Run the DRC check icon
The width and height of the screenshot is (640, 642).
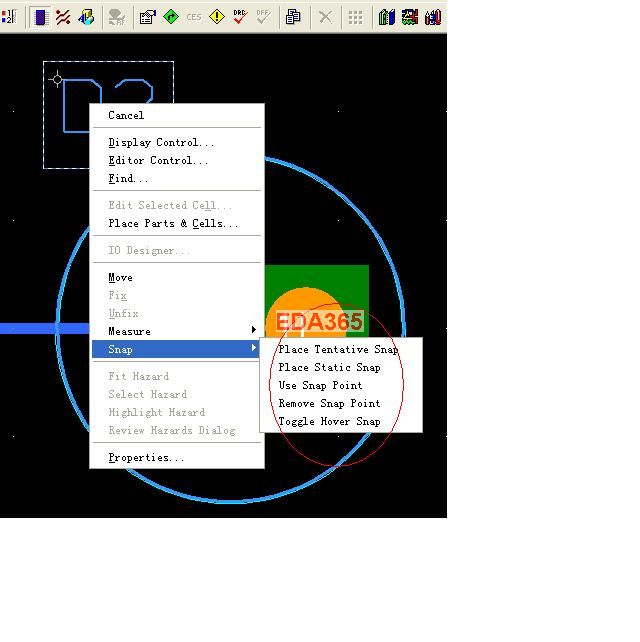(x=240, y=17)
